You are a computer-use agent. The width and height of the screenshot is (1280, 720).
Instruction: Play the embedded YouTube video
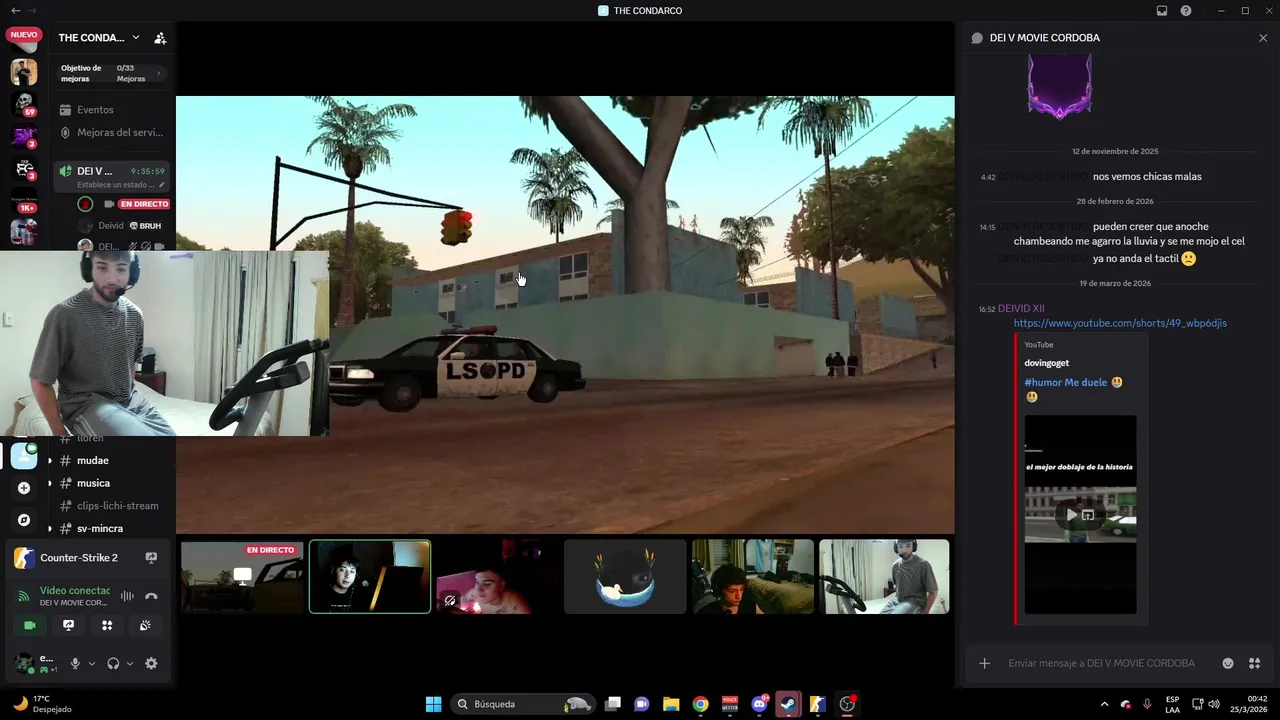1071,515
